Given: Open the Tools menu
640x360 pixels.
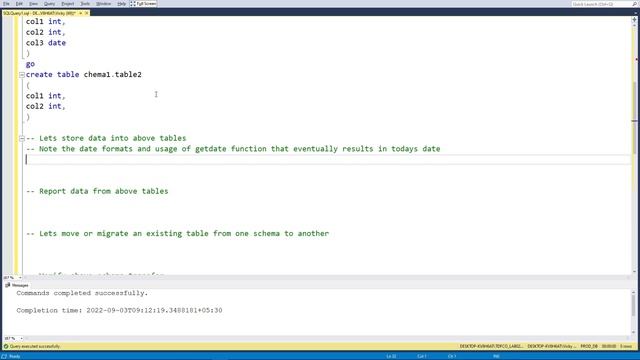Looking at the screenshot, I should pos(85,4).
